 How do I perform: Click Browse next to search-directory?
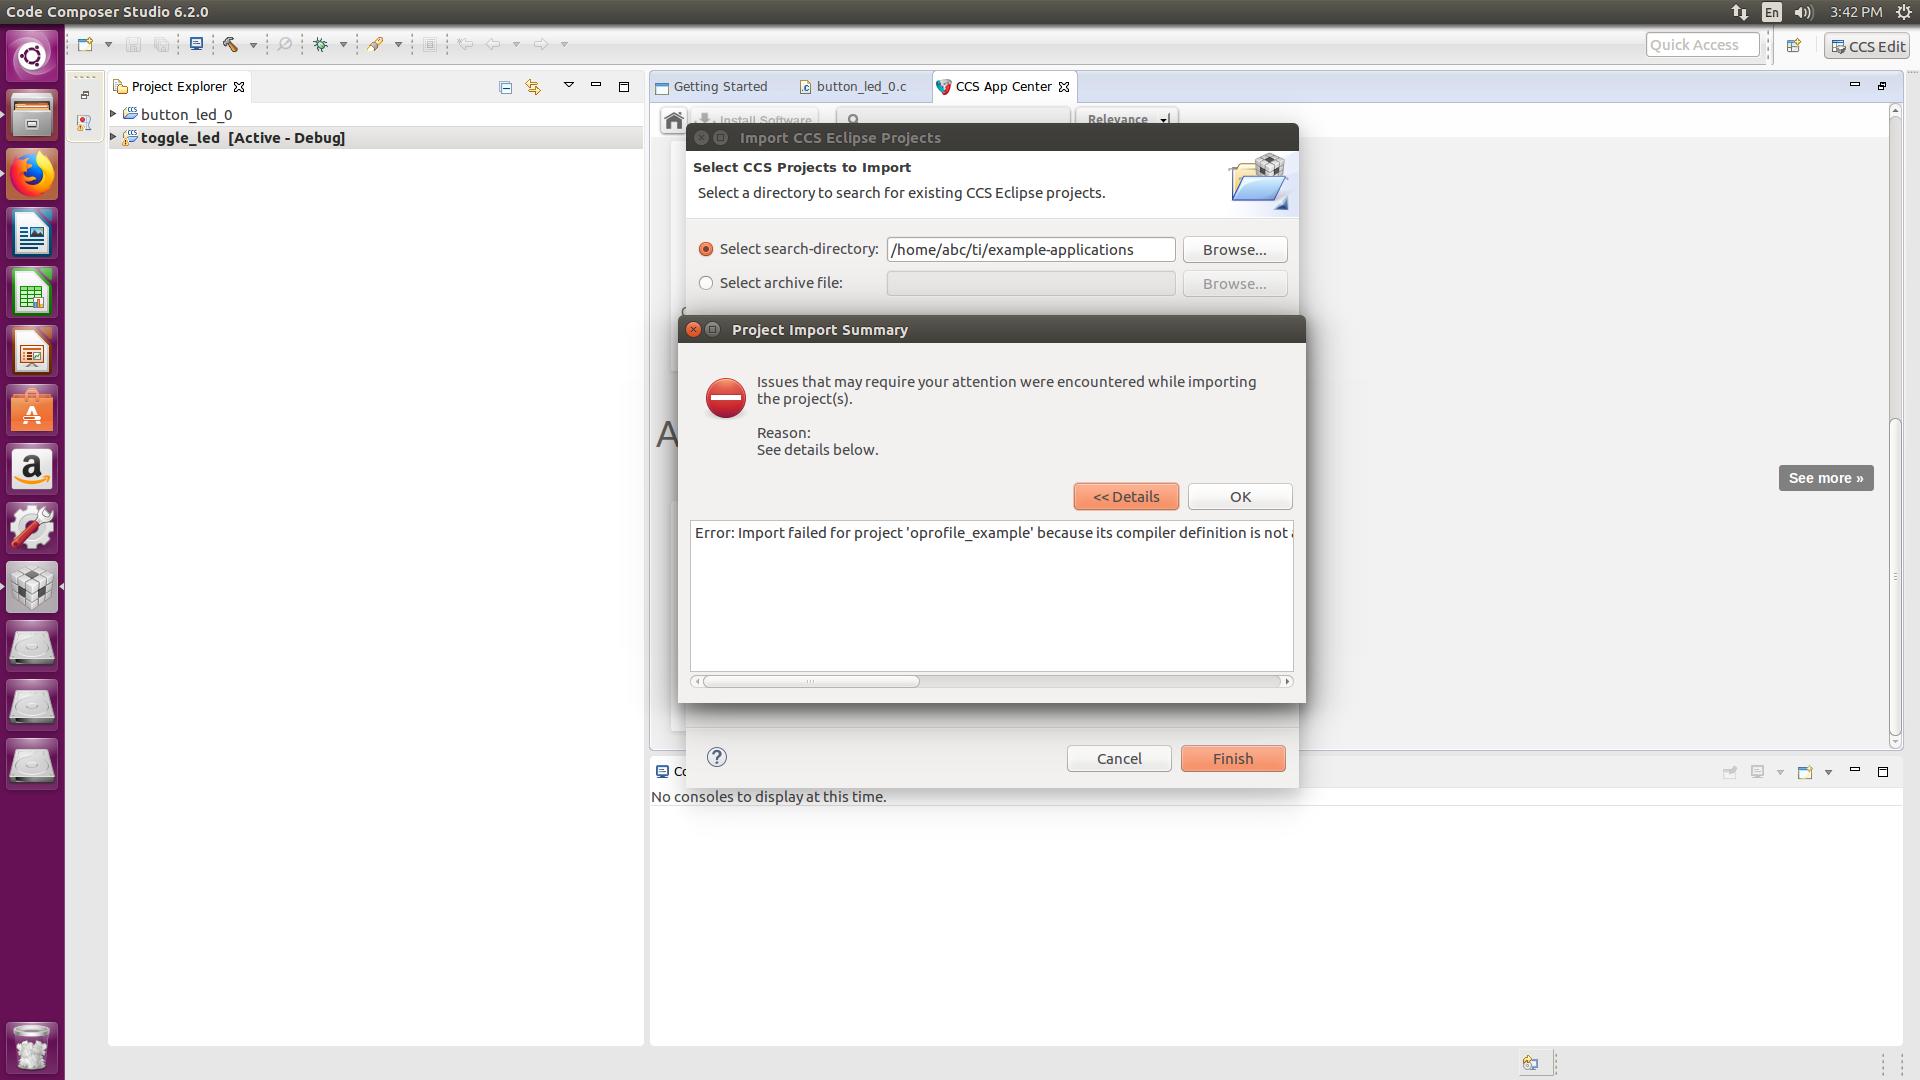(x=1234, y=249)
